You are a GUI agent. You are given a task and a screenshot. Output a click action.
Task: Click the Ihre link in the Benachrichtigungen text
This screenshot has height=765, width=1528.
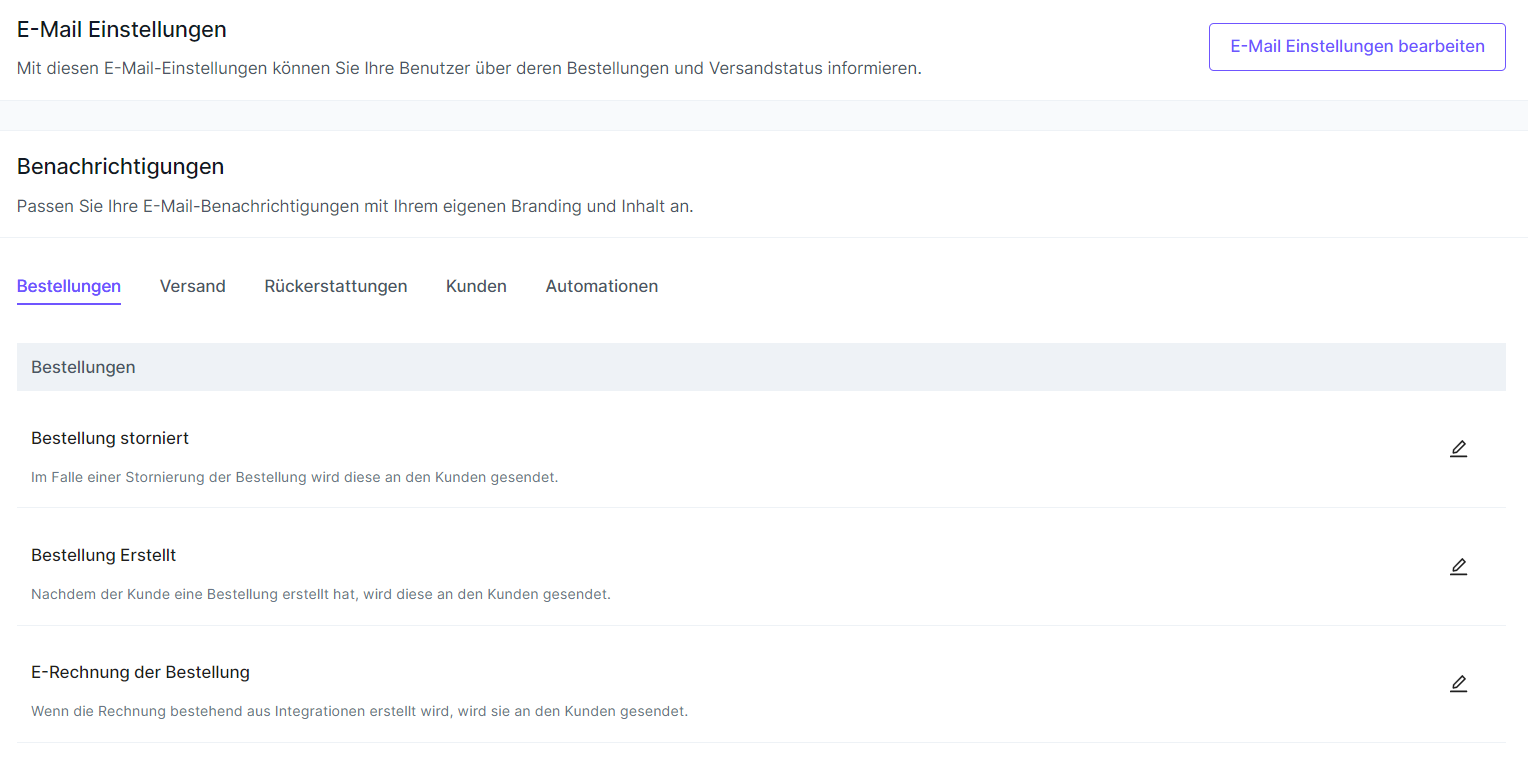pyautogui.click(x=121, y=206)
